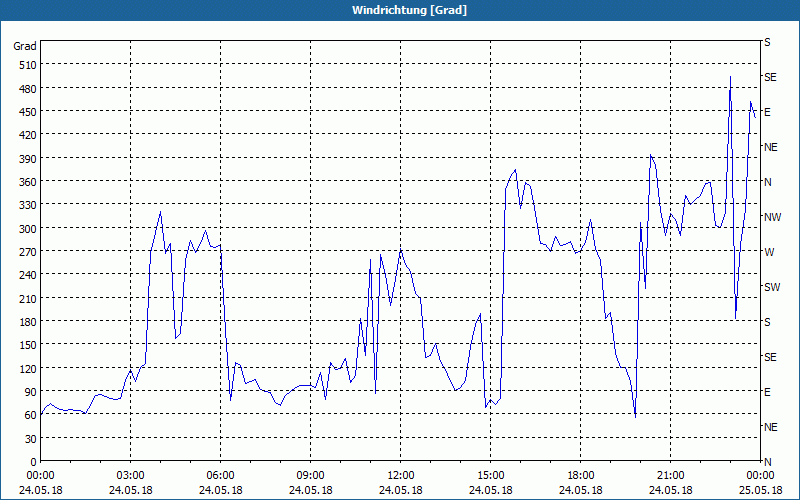
Task: Select the 300 value on the degree axis
Action: pos(28,229)
